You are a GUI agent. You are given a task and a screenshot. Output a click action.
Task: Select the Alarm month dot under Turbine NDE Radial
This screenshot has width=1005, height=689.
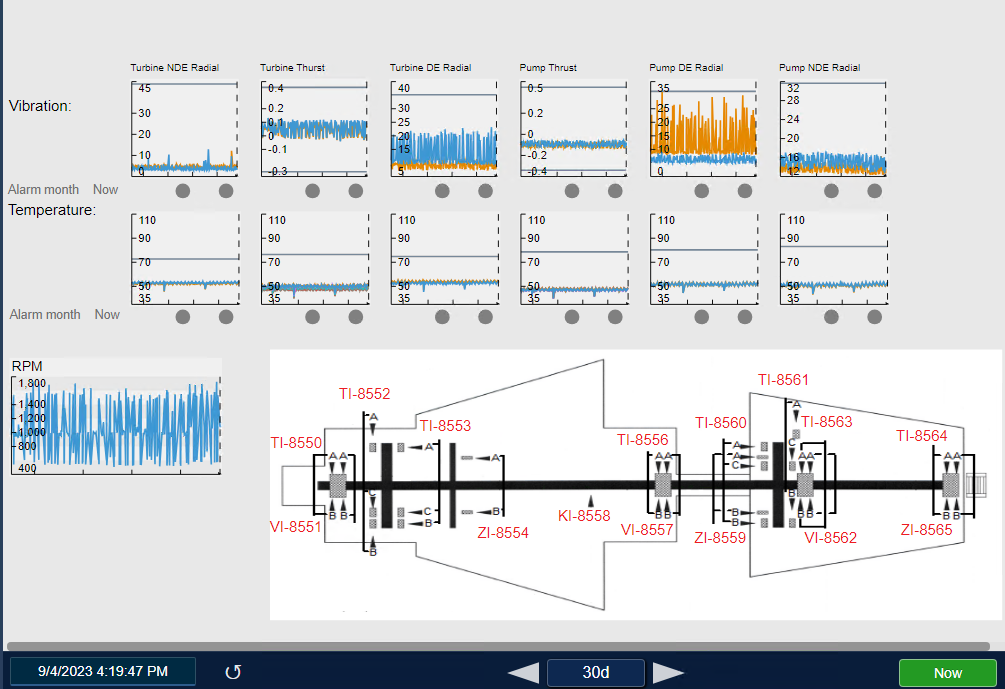[x=183, y=190]
